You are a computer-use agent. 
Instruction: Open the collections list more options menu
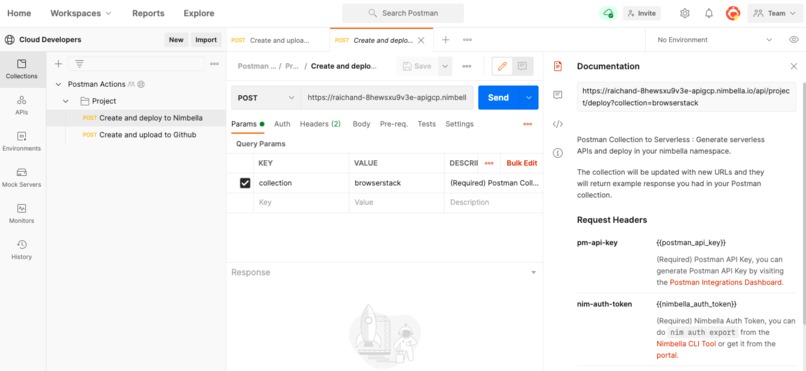[214, 64]
